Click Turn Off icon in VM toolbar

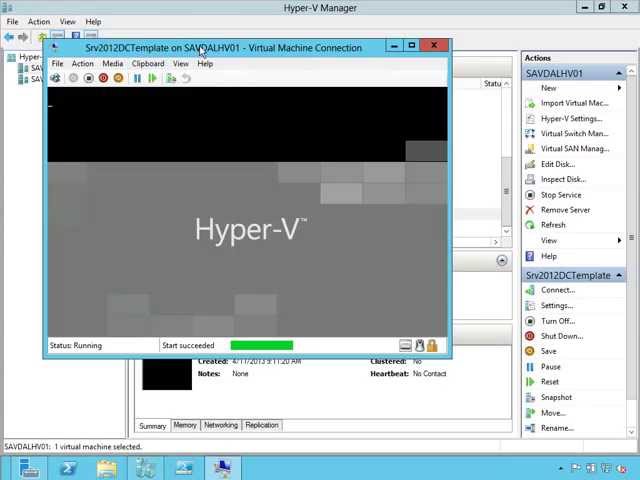coord(89,78)
